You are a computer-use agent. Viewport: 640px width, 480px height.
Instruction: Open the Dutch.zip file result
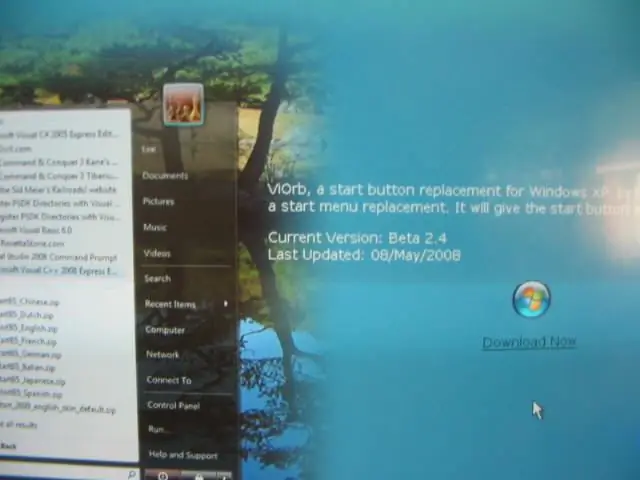point(27,315)
